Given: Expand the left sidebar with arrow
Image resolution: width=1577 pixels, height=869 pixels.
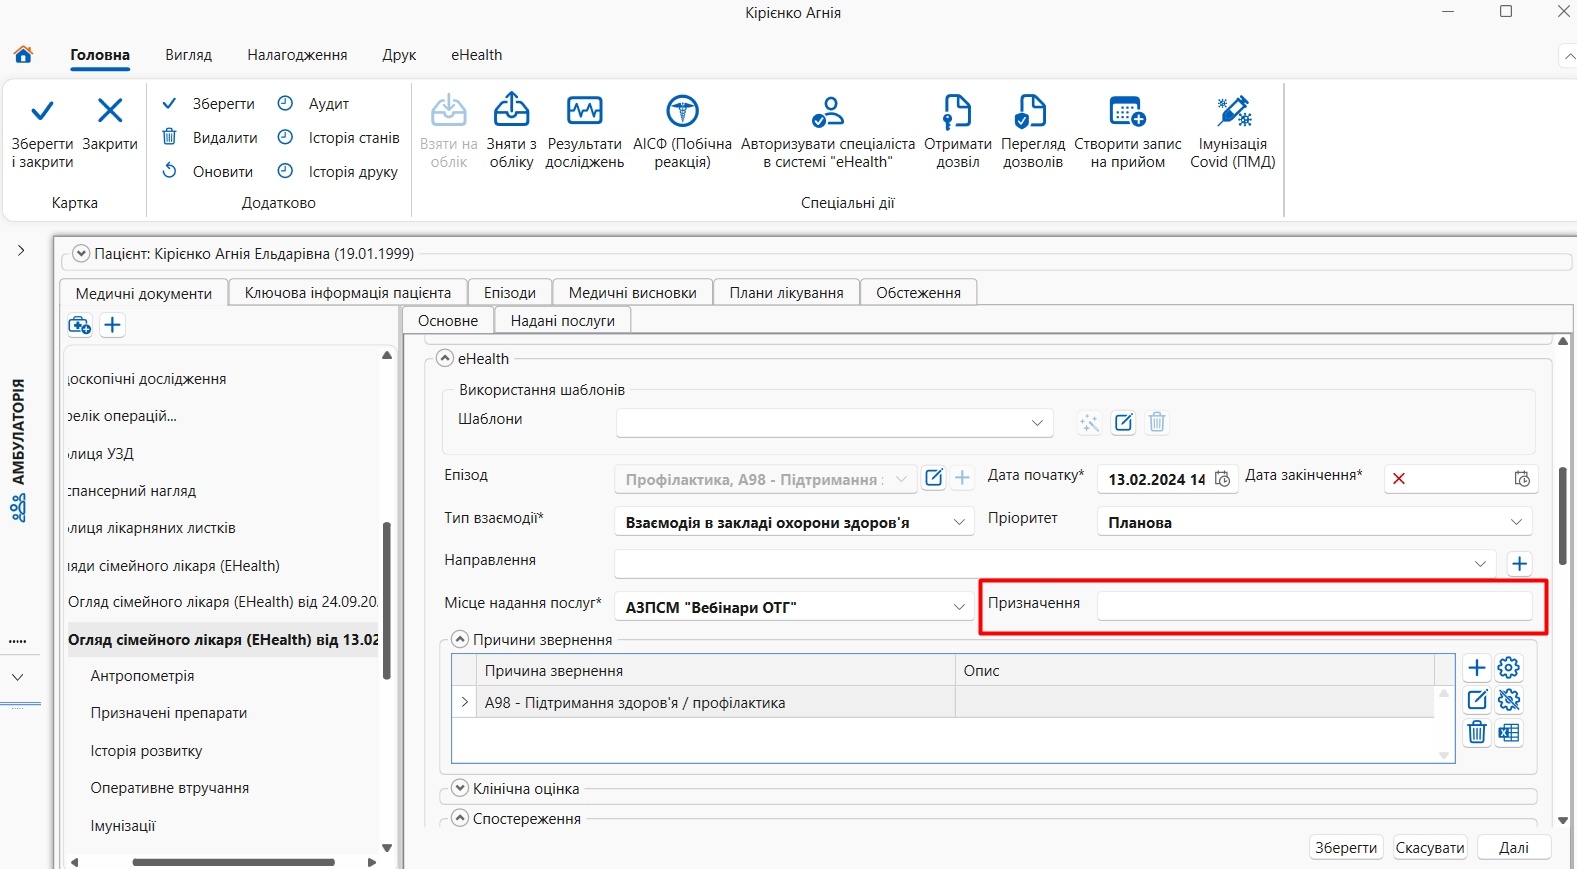Looking at the screenshot, I should pyautogui.click(x=21, y=250).
